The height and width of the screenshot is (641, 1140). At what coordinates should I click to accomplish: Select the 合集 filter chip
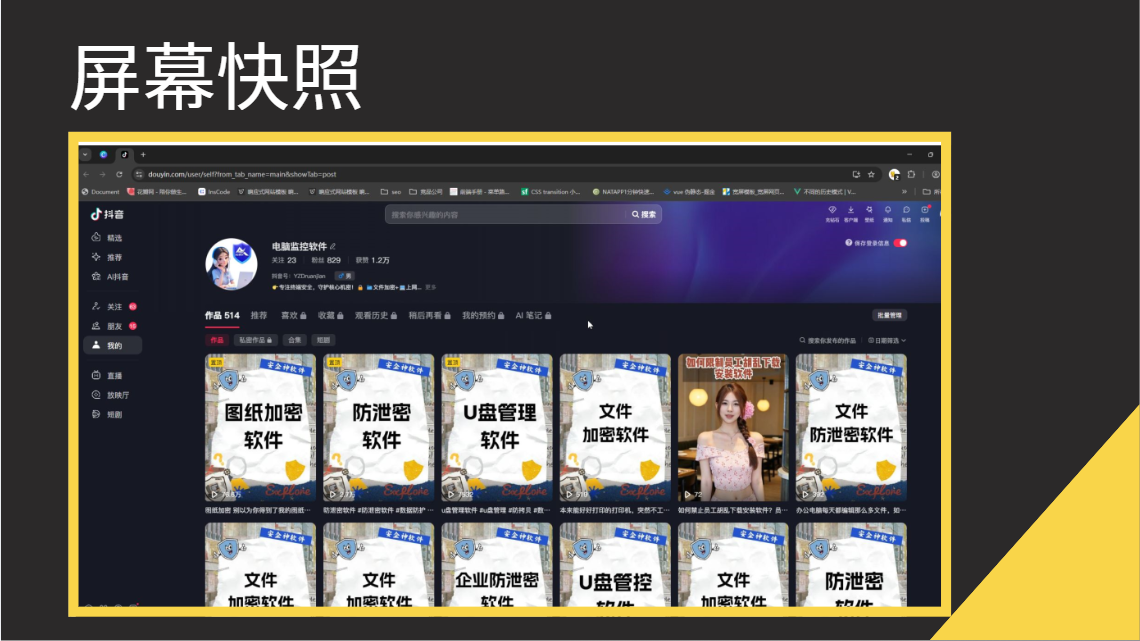(x=294, y=340)
